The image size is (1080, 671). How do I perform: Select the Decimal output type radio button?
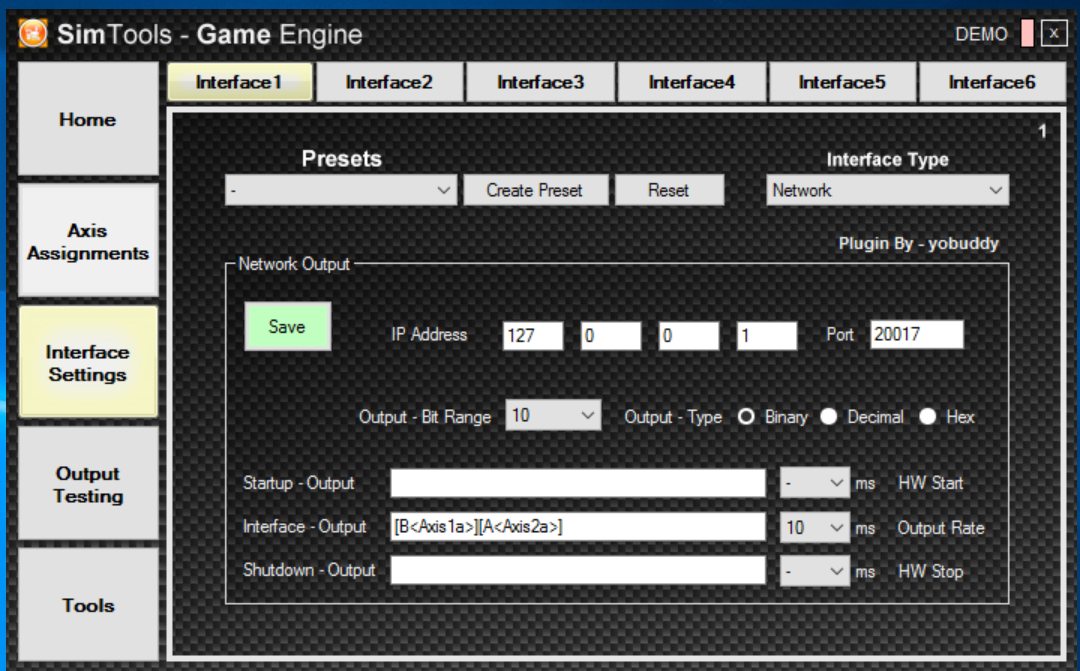(x=829, y=416)
